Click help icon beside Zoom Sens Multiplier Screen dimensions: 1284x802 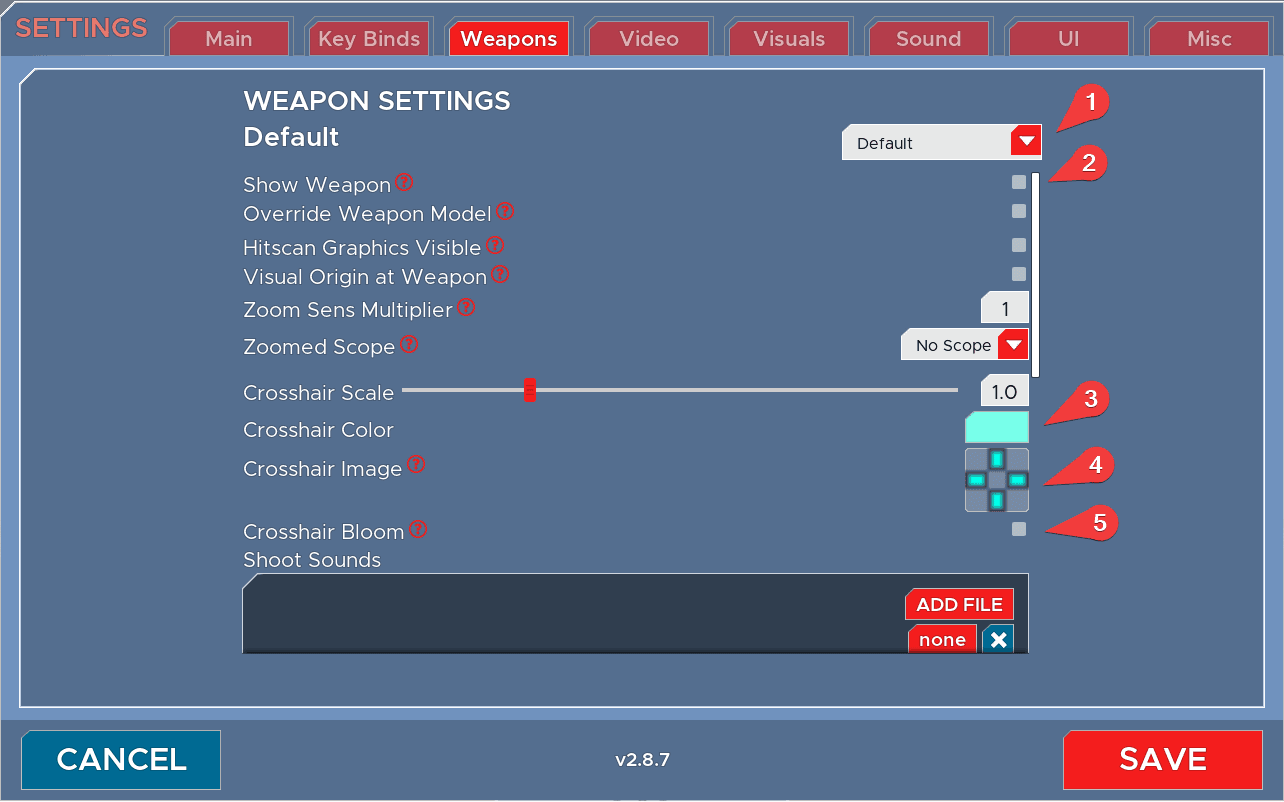[x=466, y=308]
